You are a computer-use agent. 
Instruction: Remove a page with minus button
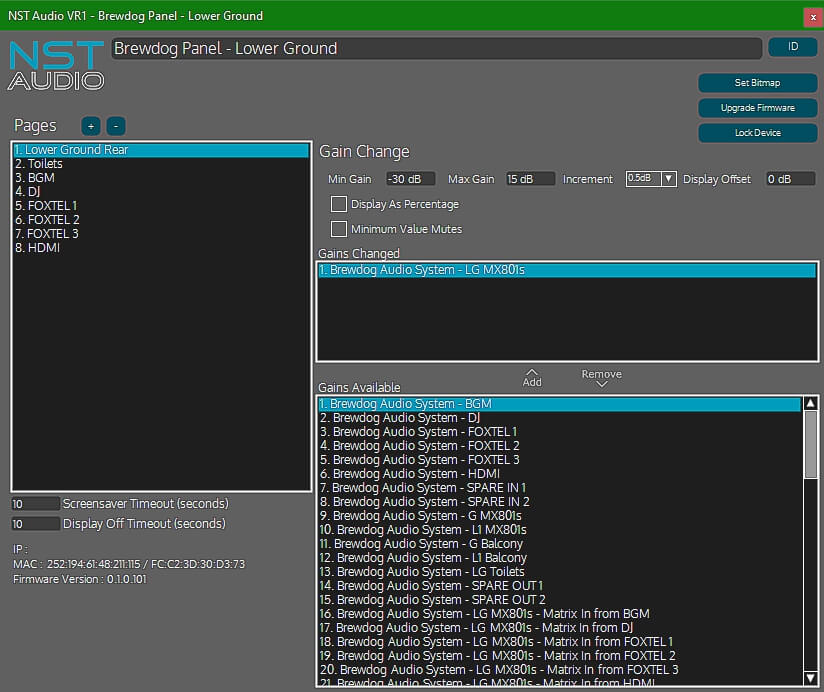[x=116, y=126]
